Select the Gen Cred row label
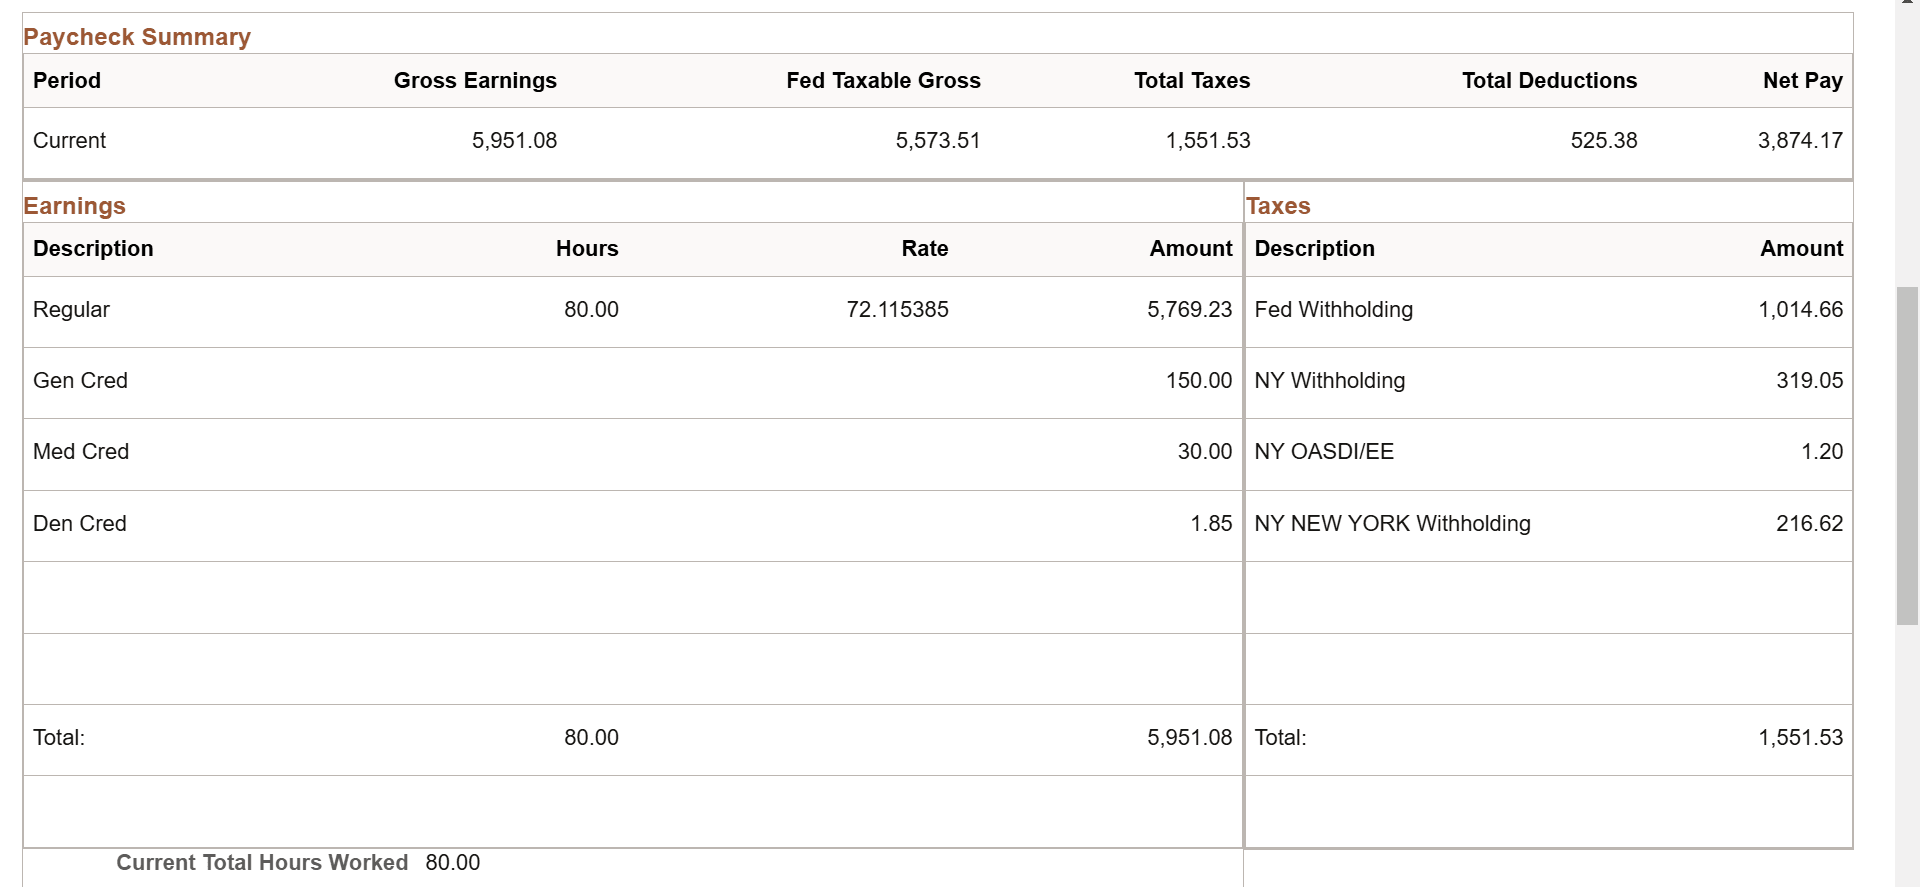1920x887 pixels. point(80,381)
